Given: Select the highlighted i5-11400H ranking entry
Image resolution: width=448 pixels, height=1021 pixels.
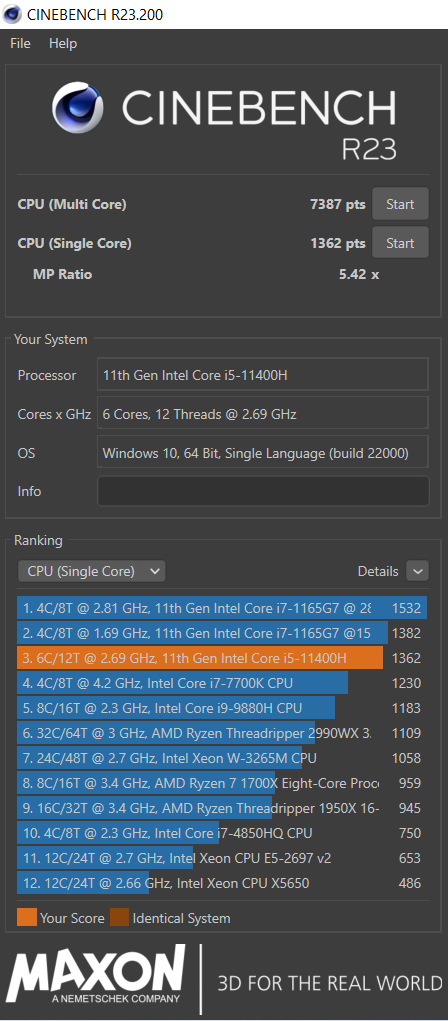Looking at the screenshot, I should (x=222, y=658).
